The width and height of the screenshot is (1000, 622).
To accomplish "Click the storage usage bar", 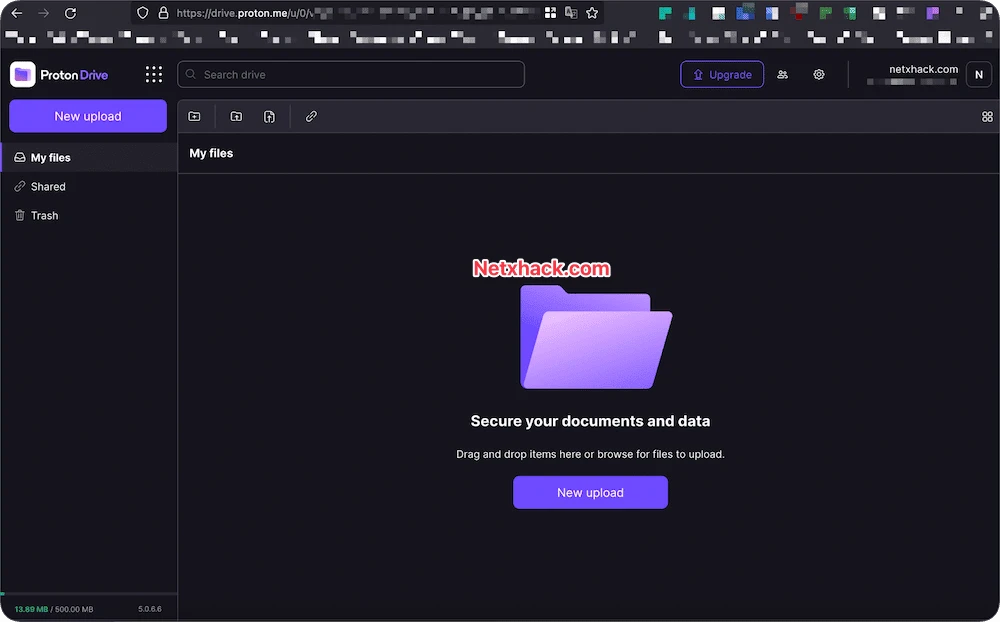I will 89,594.
